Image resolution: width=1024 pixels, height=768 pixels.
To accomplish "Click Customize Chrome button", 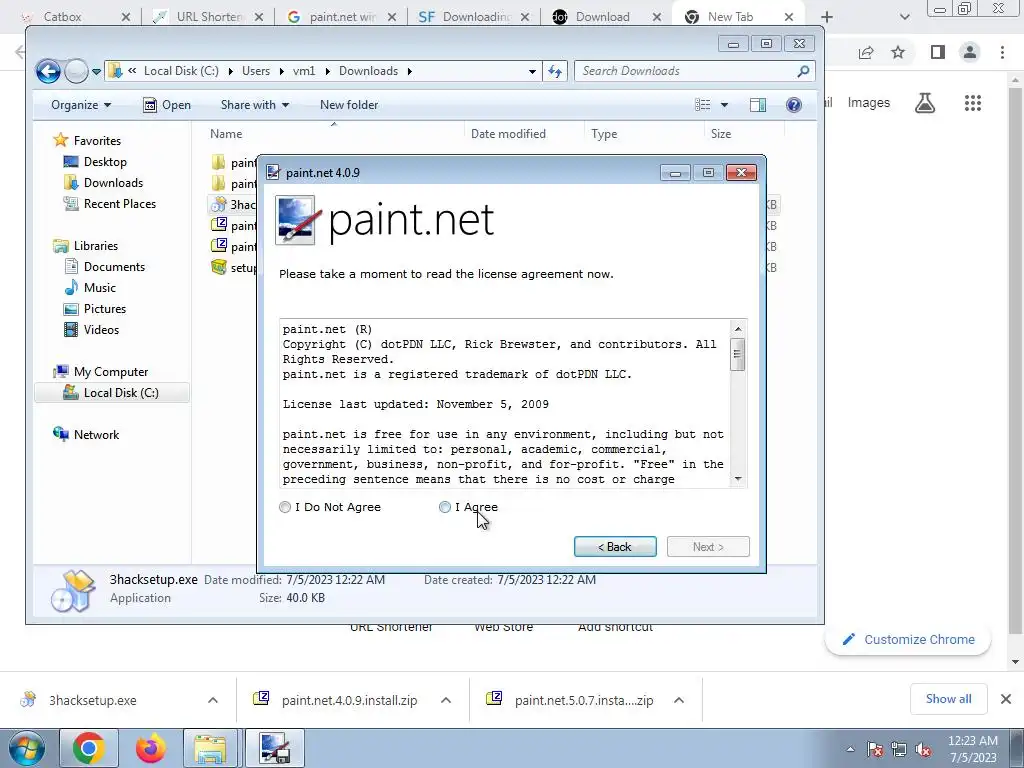I will 908,639.
